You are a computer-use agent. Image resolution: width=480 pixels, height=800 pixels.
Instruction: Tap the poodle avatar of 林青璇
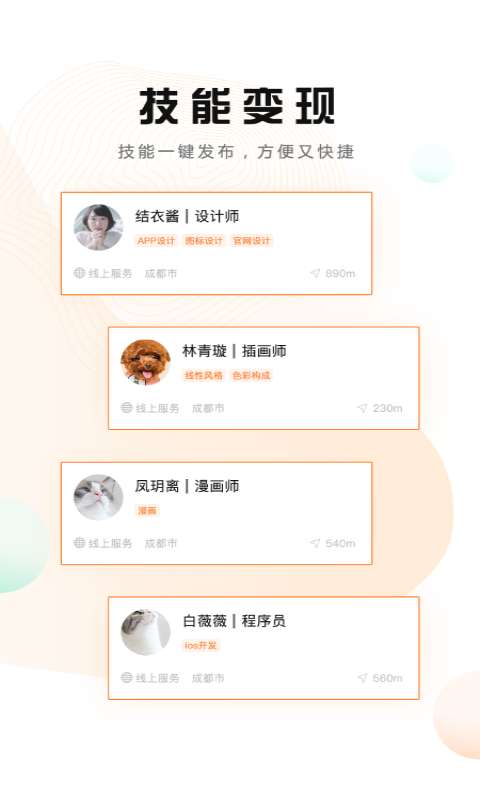coord(145,362)
